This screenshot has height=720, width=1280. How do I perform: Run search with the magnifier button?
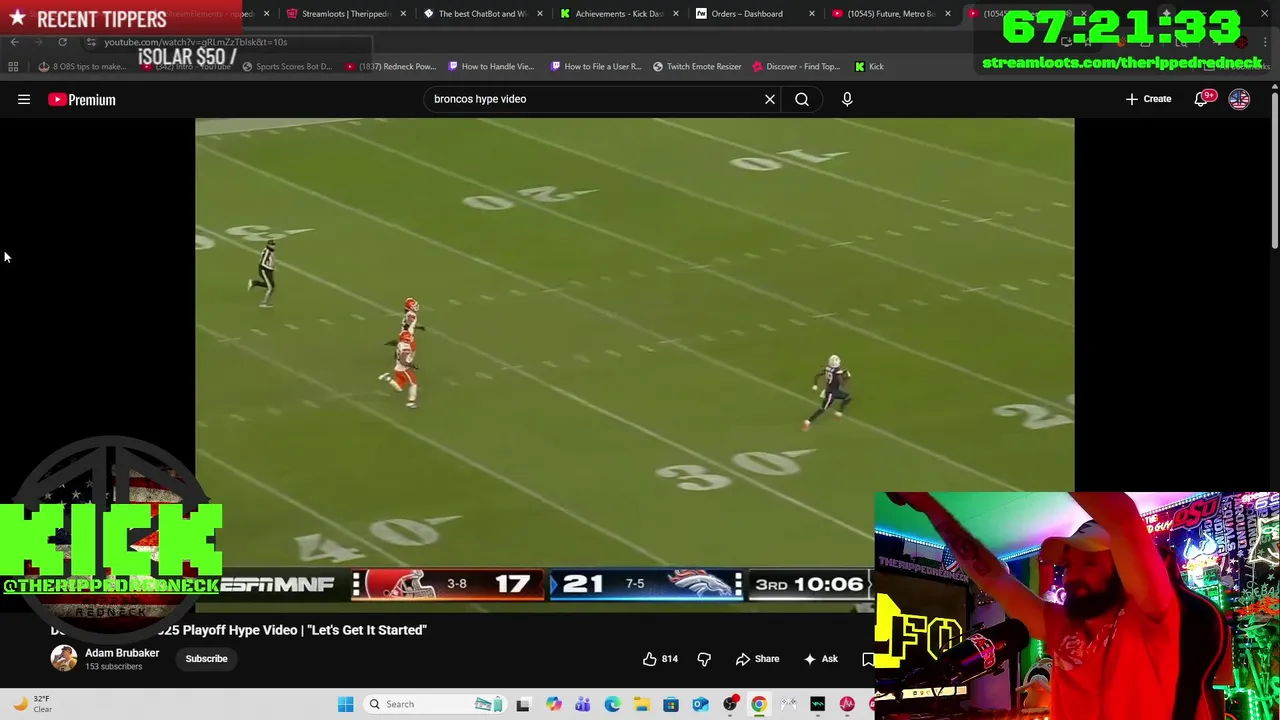pyautogui.click(x=802, y=99)
